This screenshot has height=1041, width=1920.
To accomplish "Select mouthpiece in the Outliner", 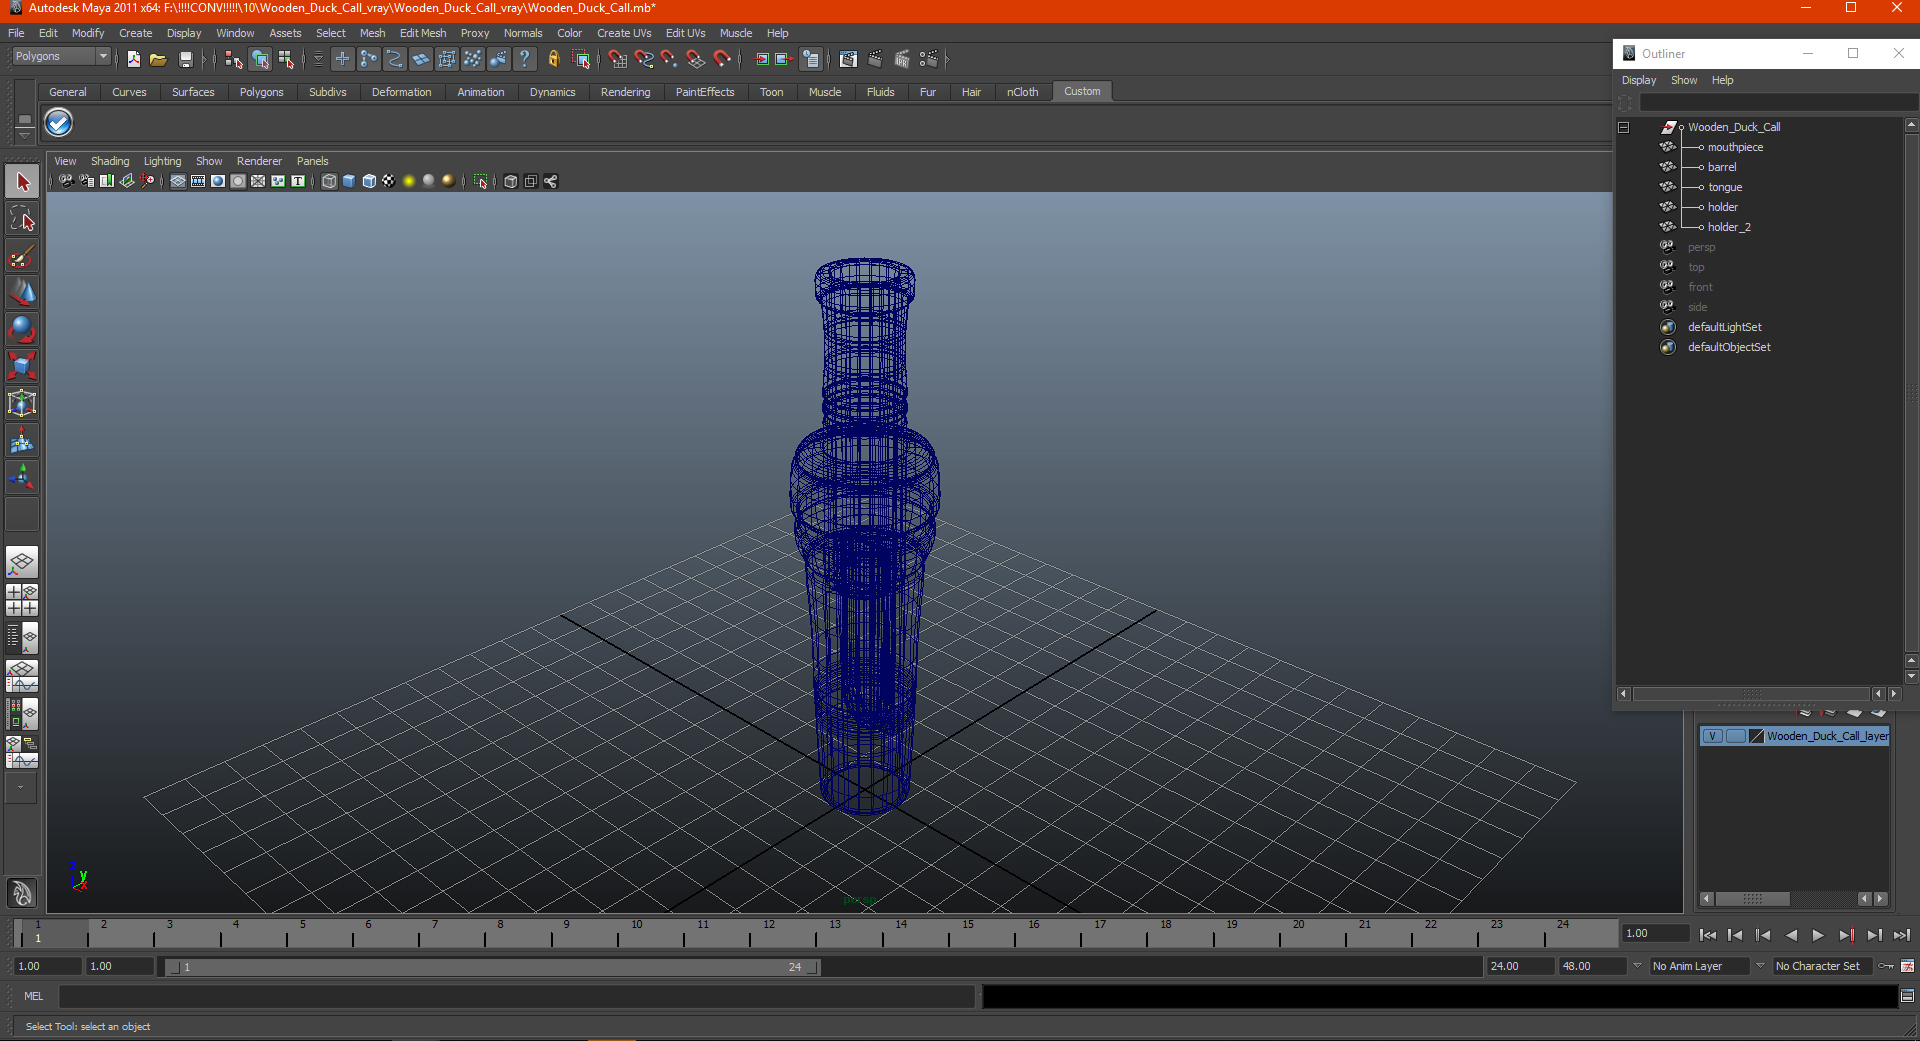I will click(1735, 147).
